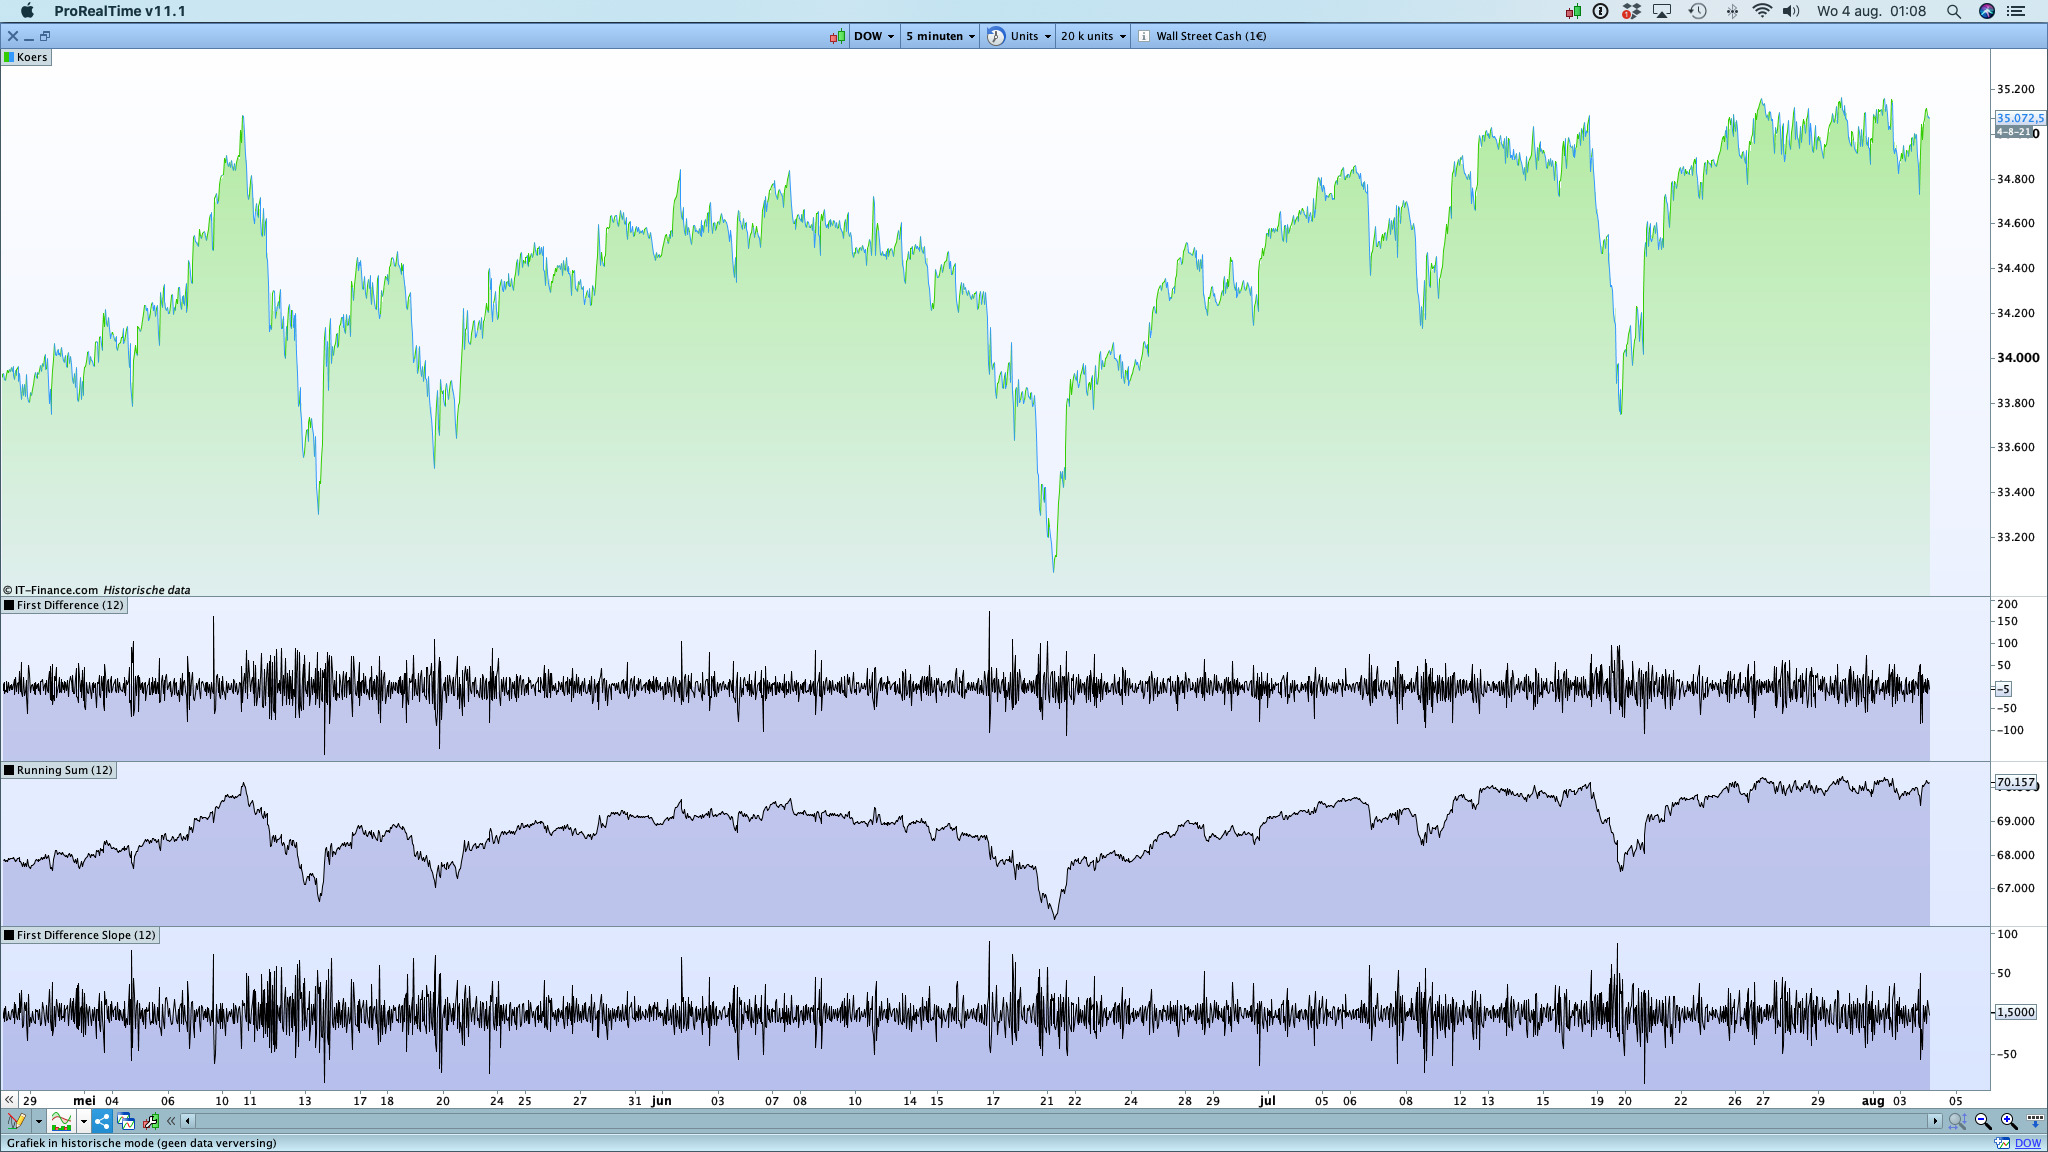The width and height of the screenshot is (2048, 1152).
Task: Open chart settings wrench icon
Action: click(151, 1121)
